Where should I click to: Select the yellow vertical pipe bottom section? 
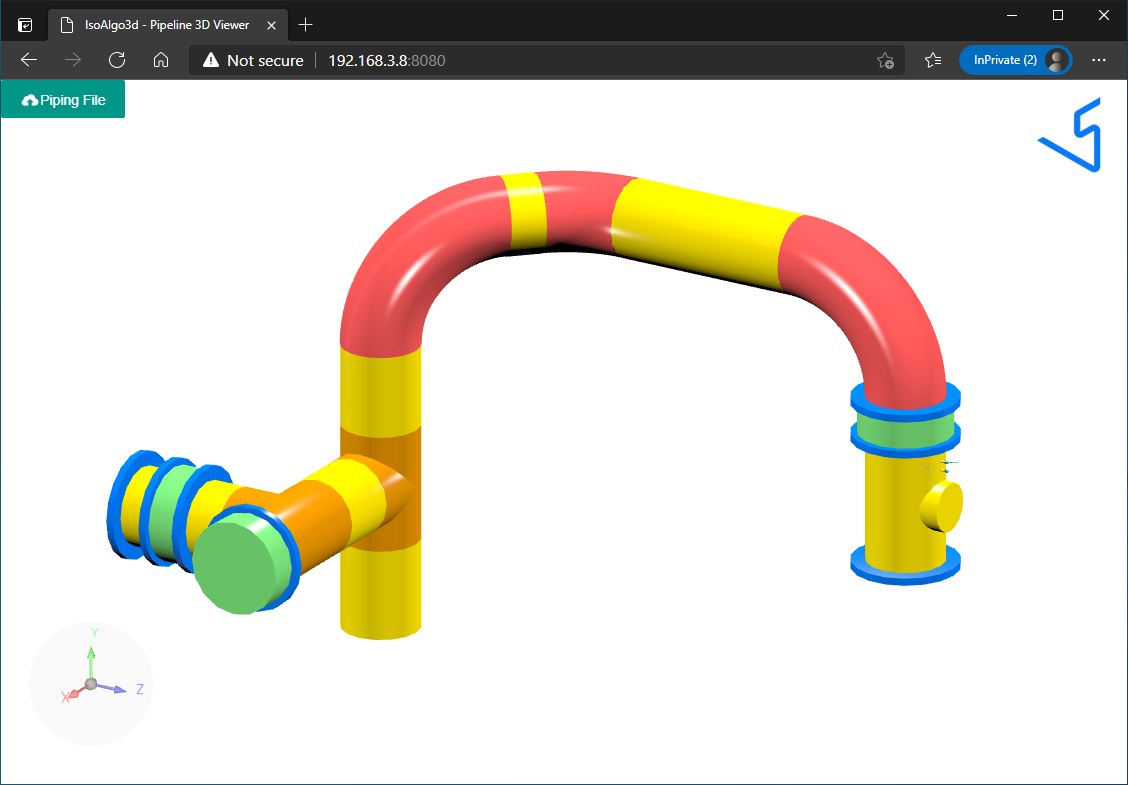pyautogui.click(x=380, y=594)
